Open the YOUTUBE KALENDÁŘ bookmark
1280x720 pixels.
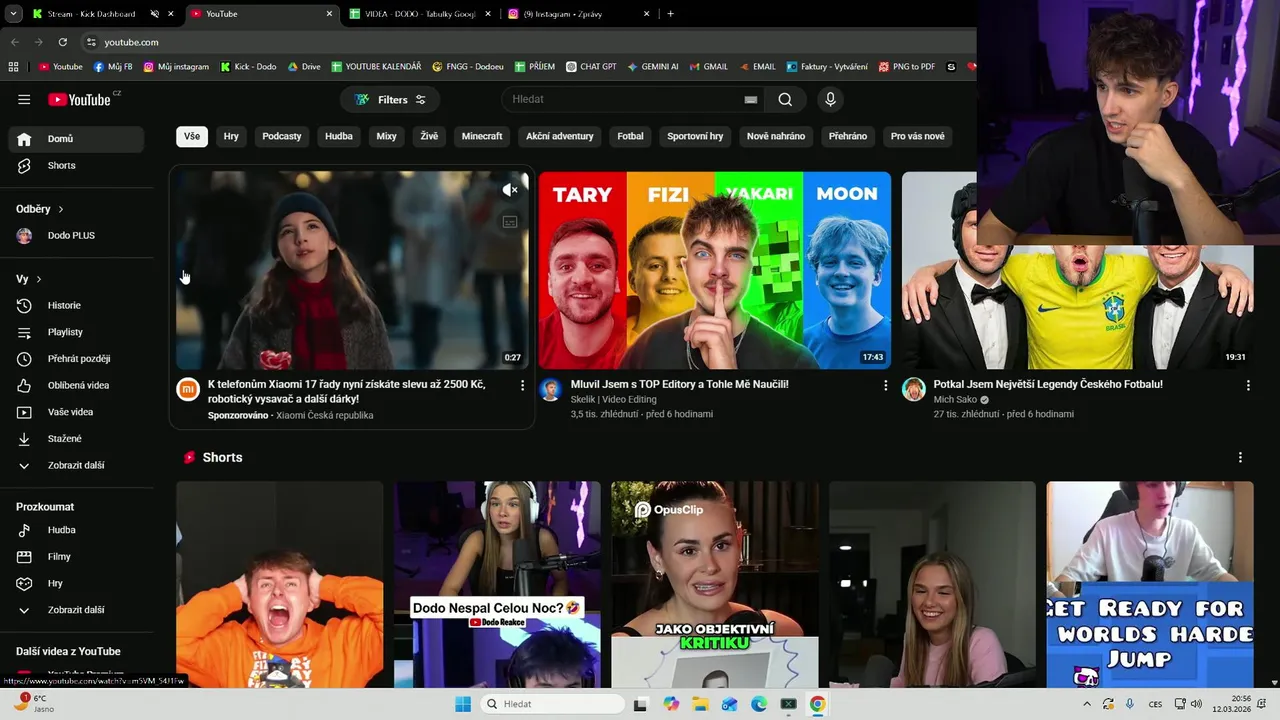coord(376,67)
